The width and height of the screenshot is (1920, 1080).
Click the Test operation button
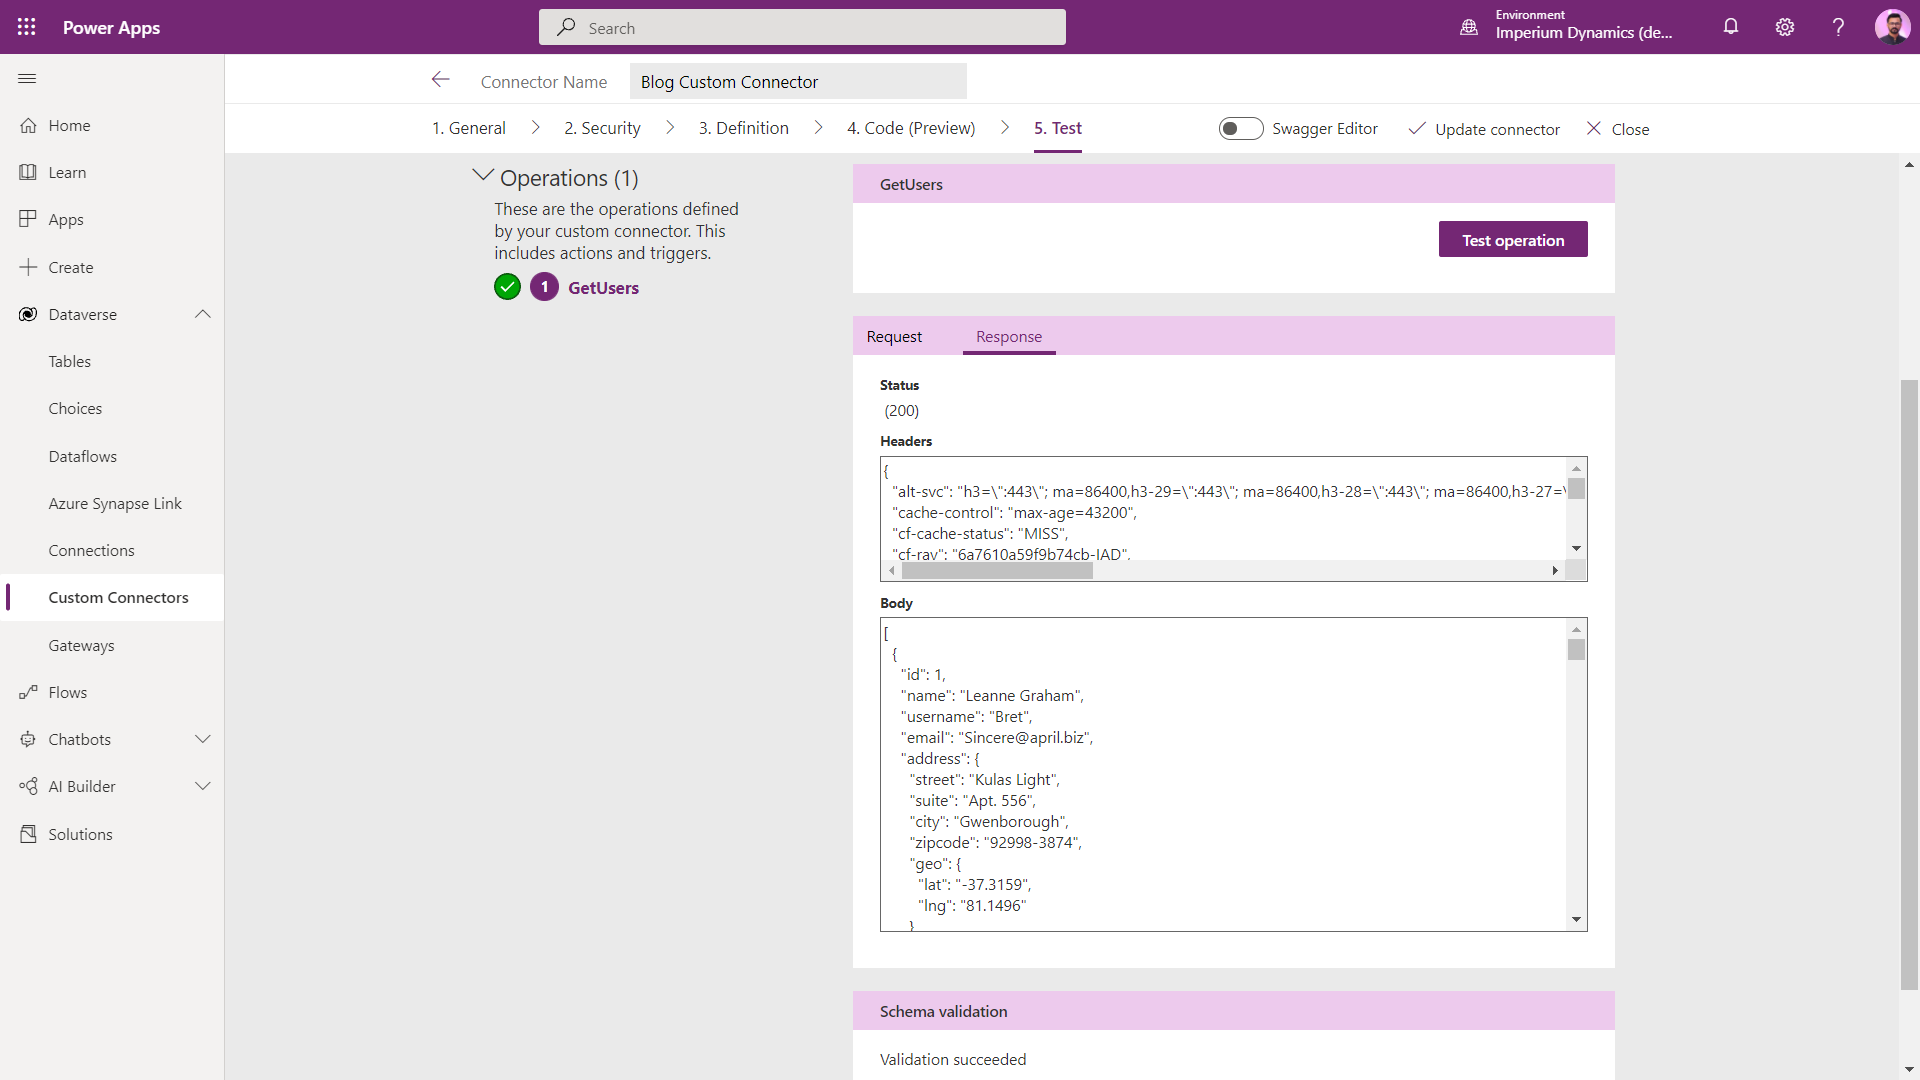[1512, 240]
